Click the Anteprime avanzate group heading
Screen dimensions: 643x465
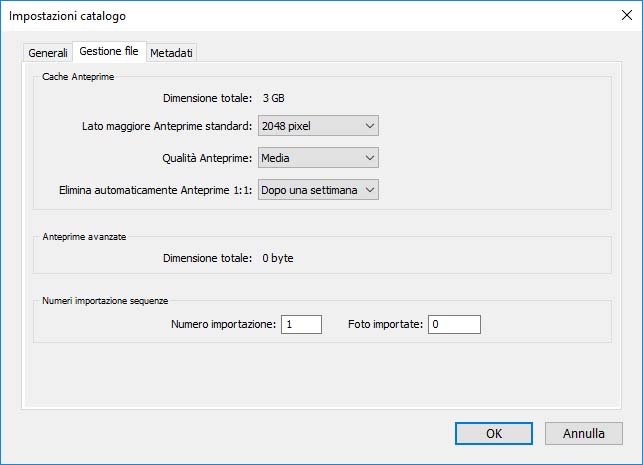coord(83,236)
